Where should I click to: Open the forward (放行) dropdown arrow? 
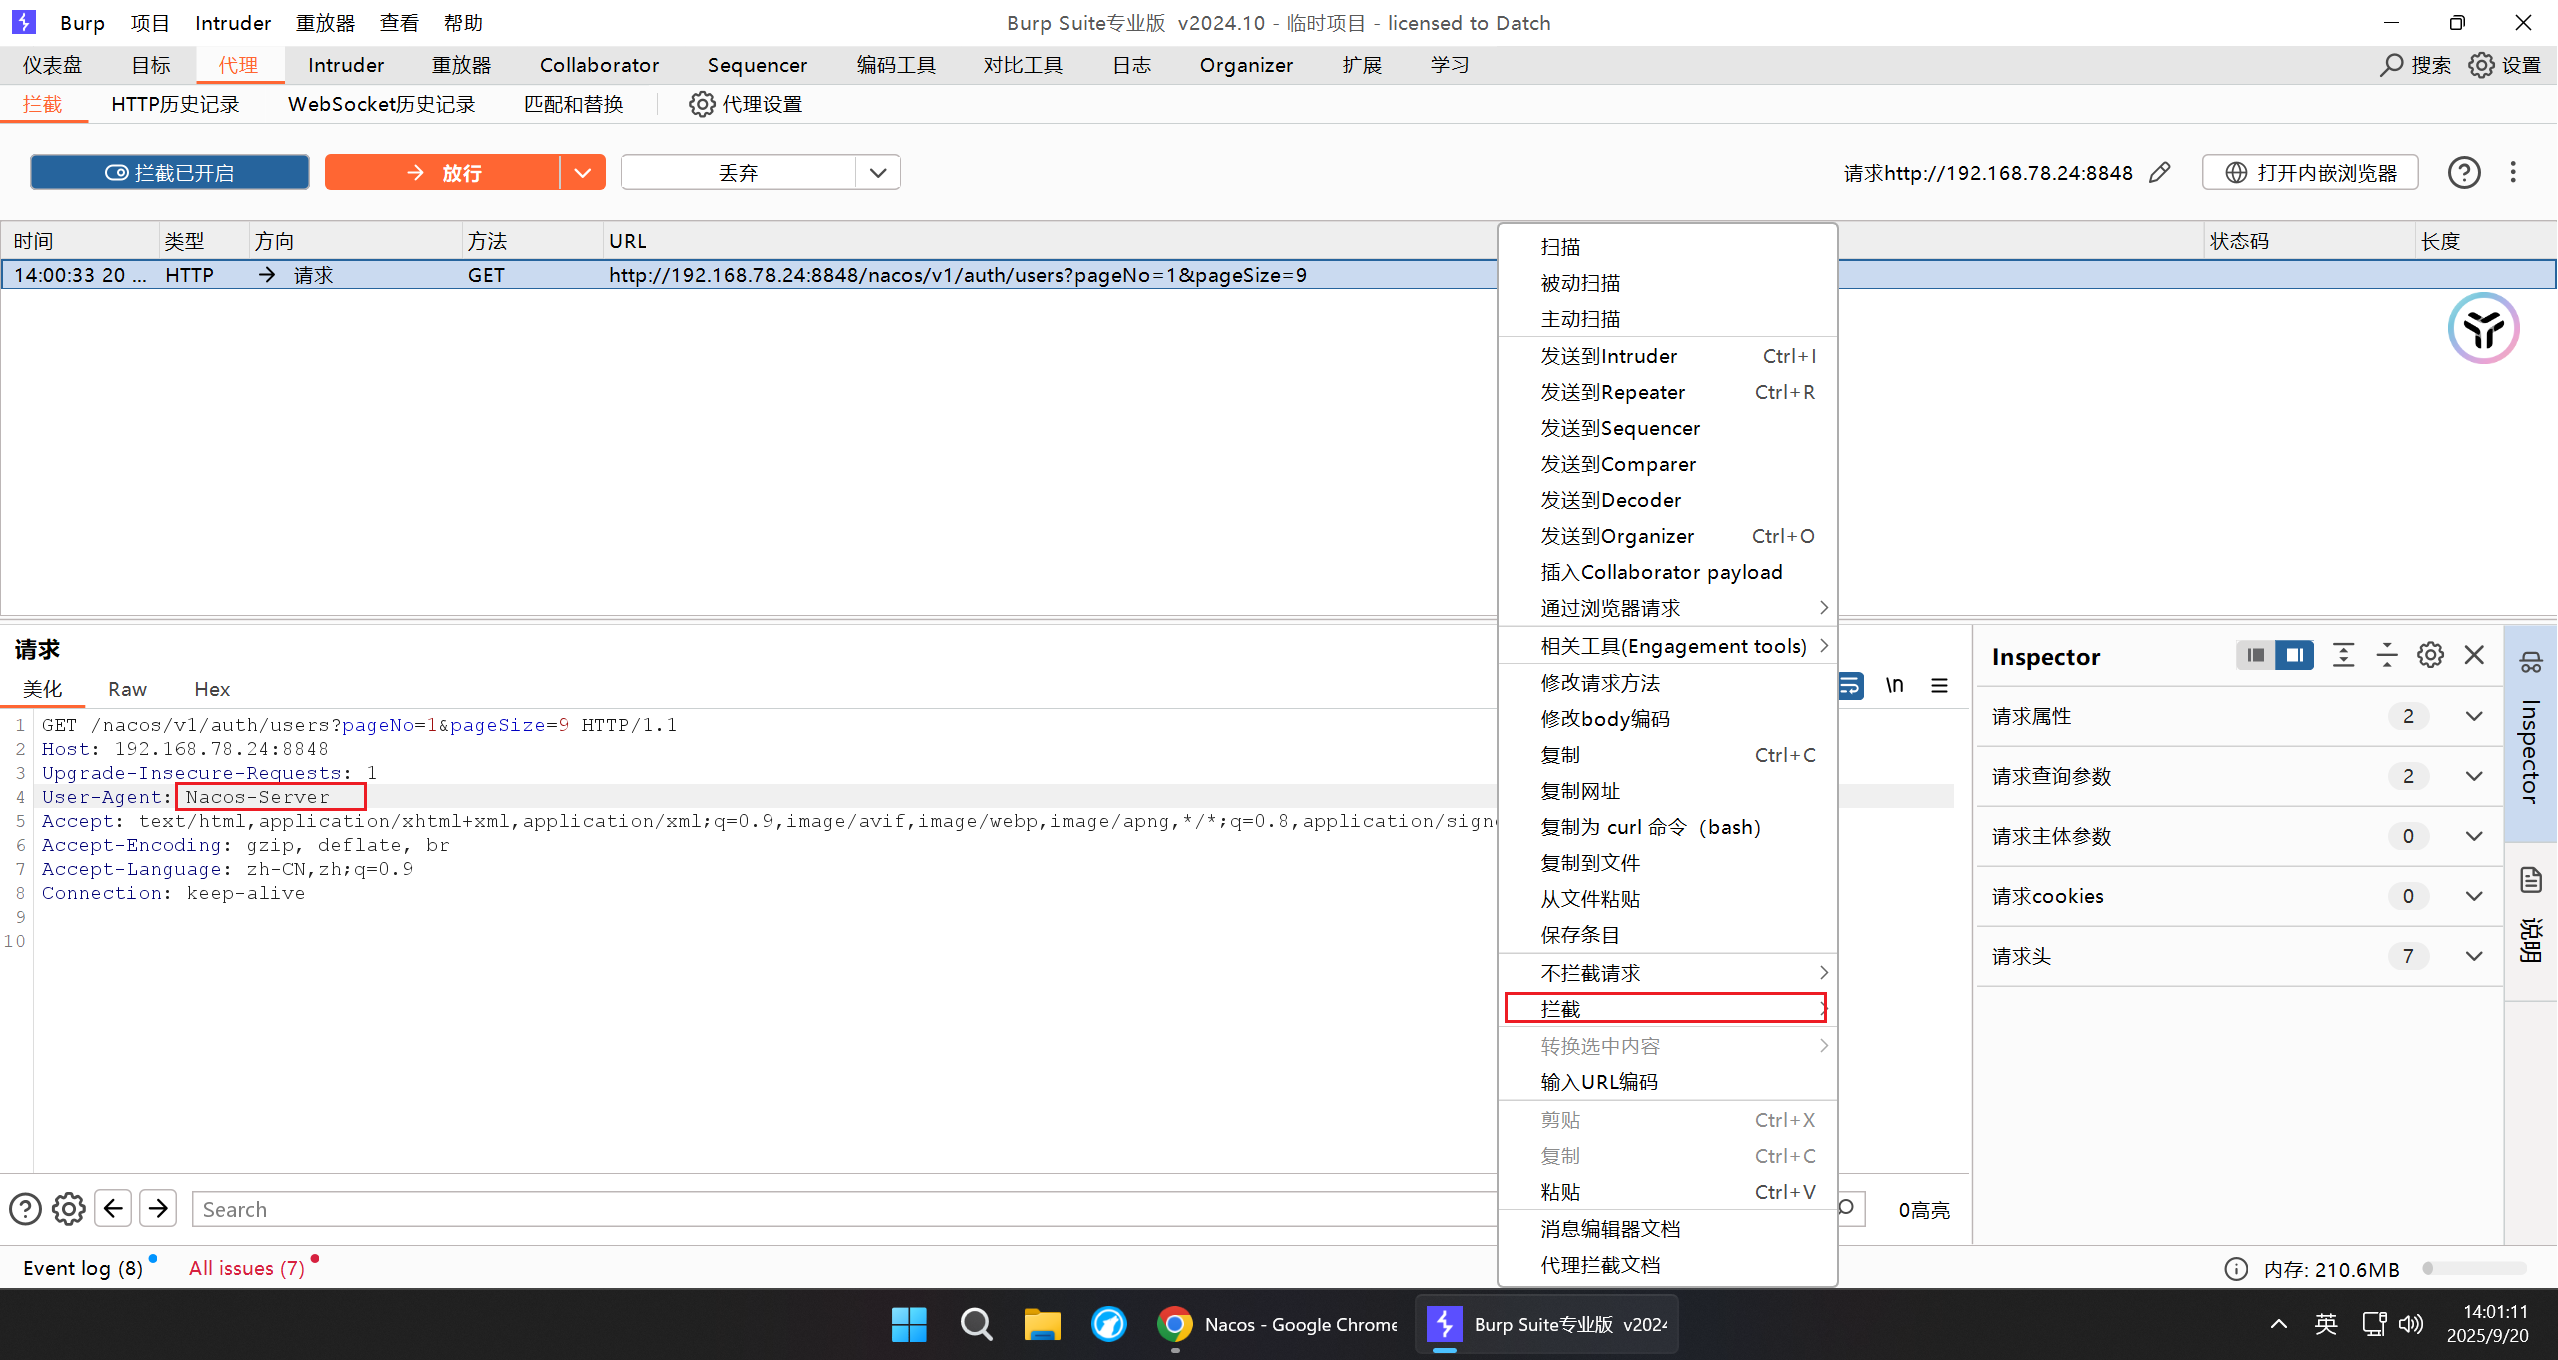click(x=583, y=172)
